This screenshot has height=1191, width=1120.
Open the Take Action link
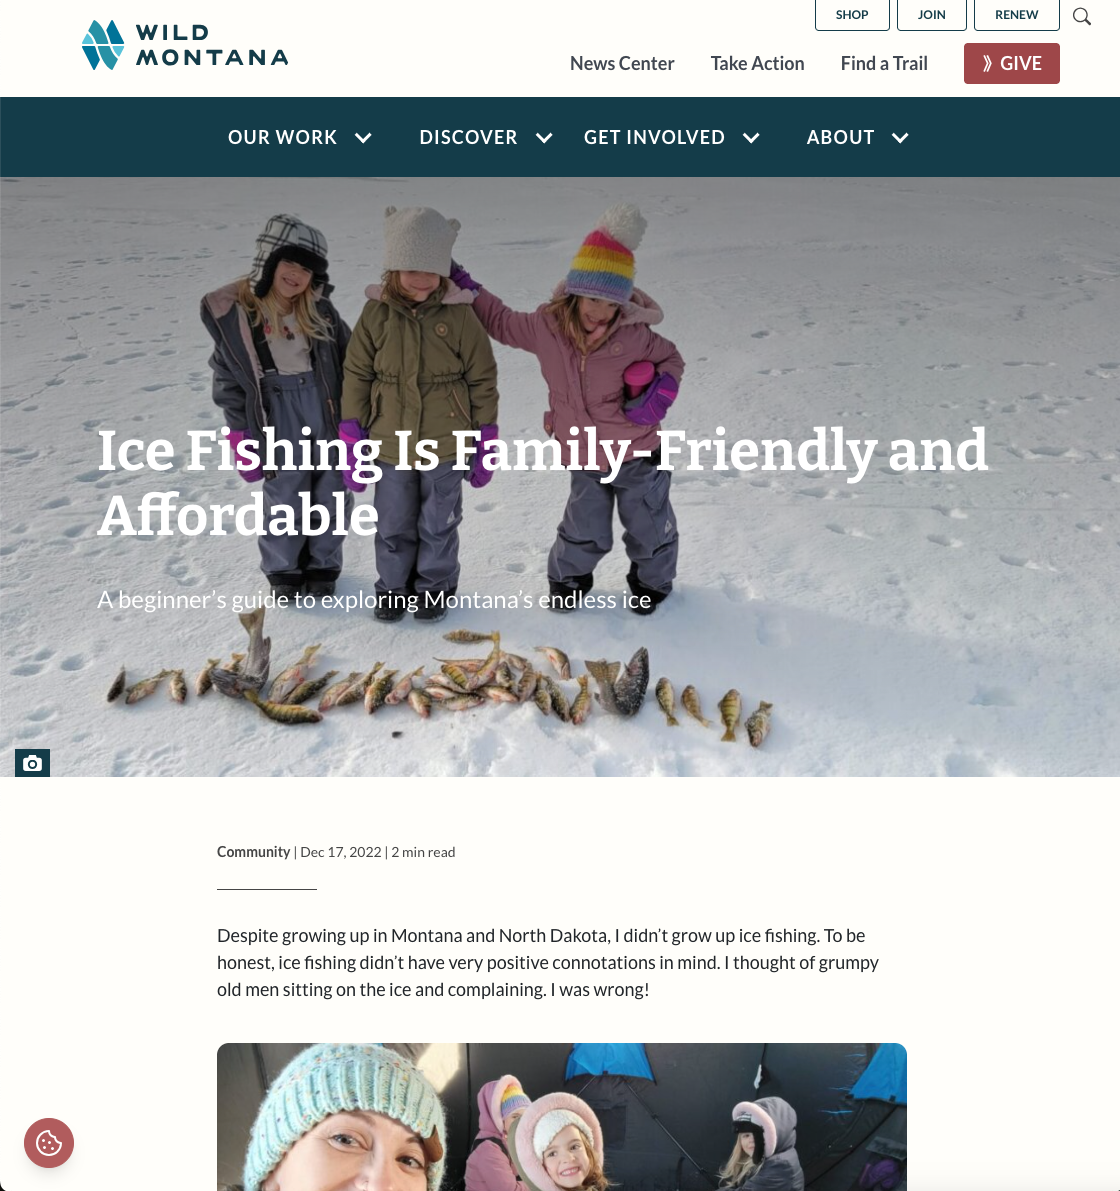[757, 64]
